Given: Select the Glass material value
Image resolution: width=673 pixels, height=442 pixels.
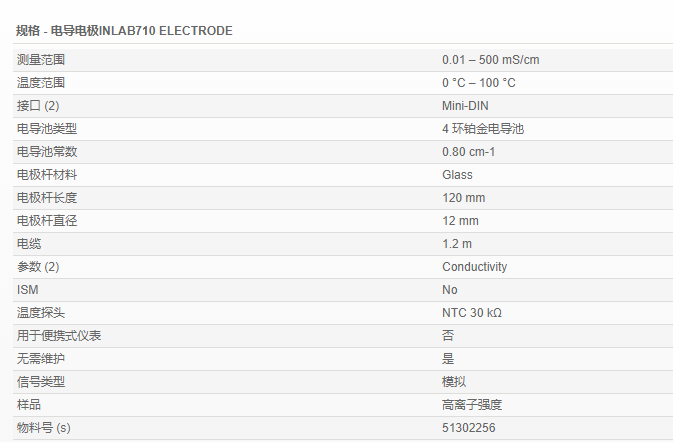Looking at the screenshot, I should [457, 175].
